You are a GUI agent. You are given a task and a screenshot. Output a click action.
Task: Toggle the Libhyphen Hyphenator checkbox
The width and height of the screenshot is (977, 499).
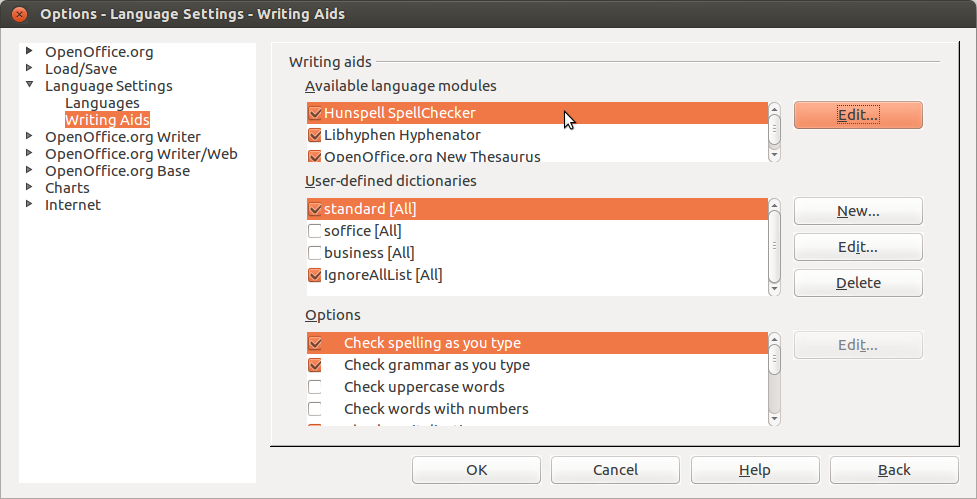click(315, 135)
